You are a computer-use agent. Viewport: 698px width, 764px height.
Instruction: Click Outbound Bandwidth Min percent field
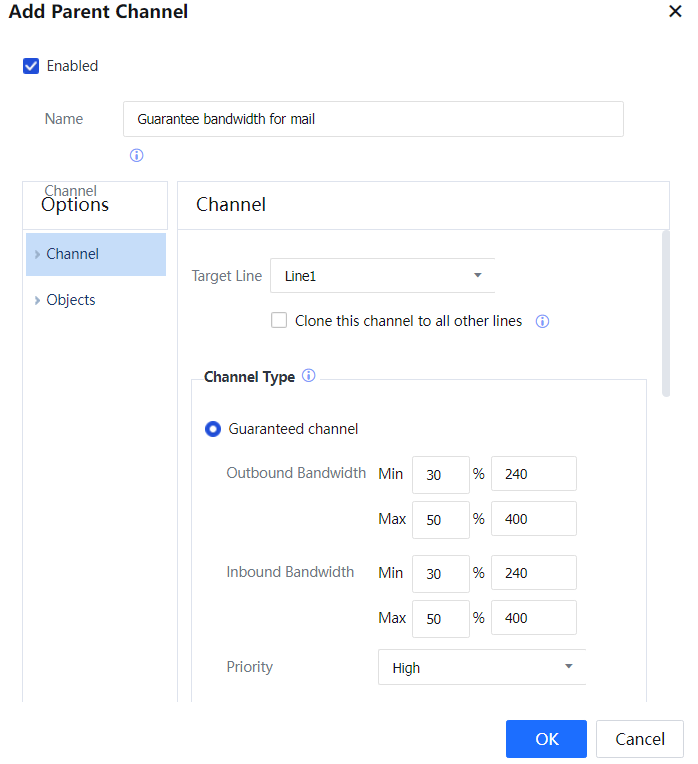pos(440,475)
